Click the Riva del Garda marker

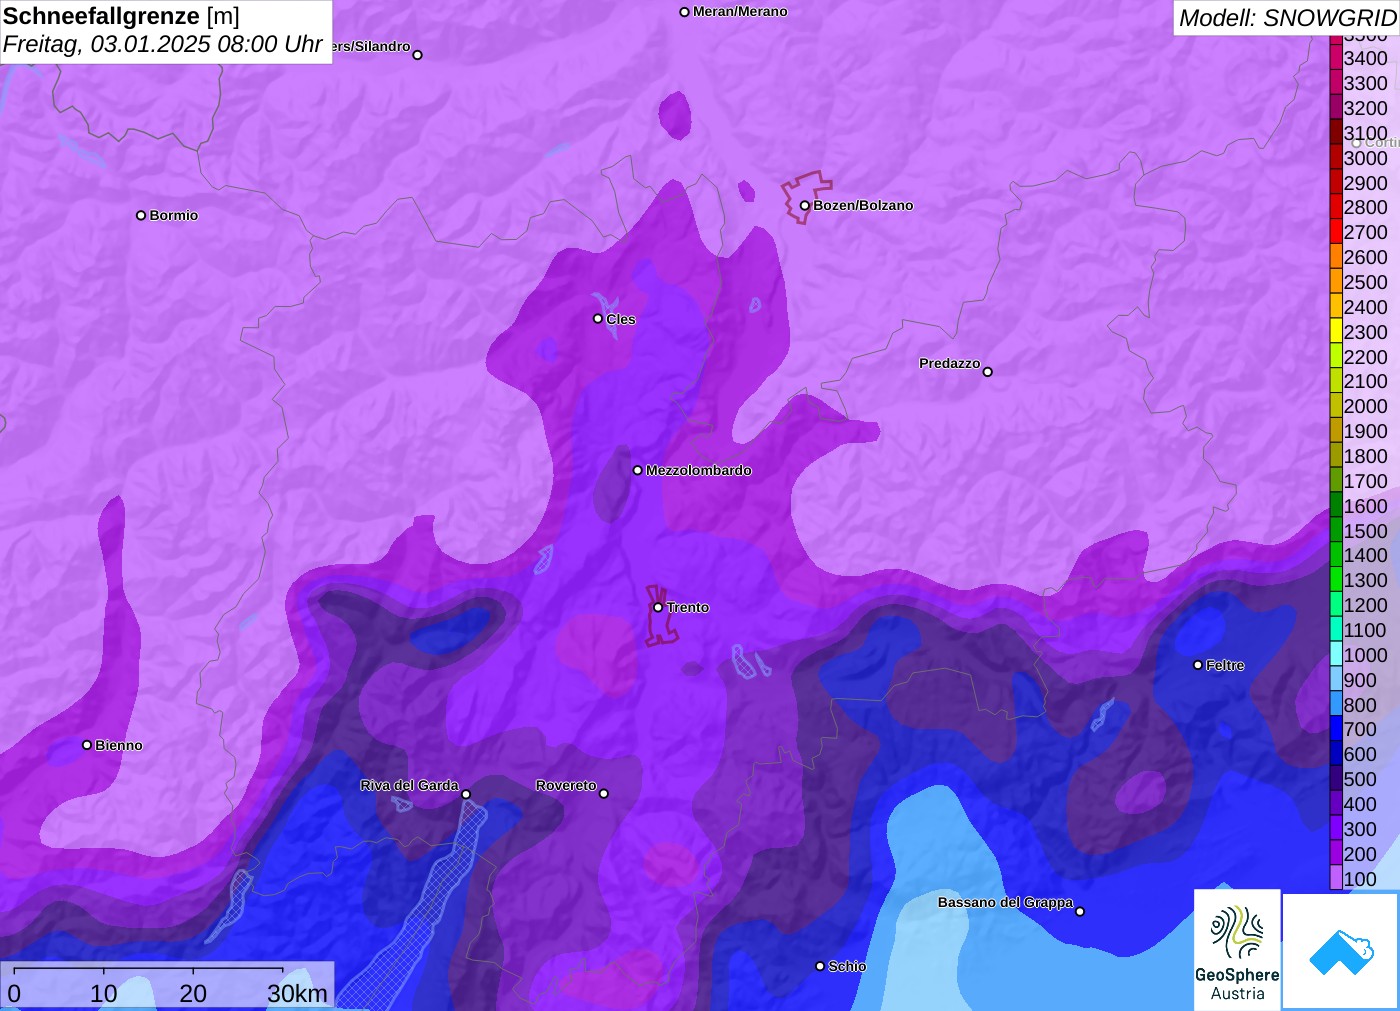466,794
